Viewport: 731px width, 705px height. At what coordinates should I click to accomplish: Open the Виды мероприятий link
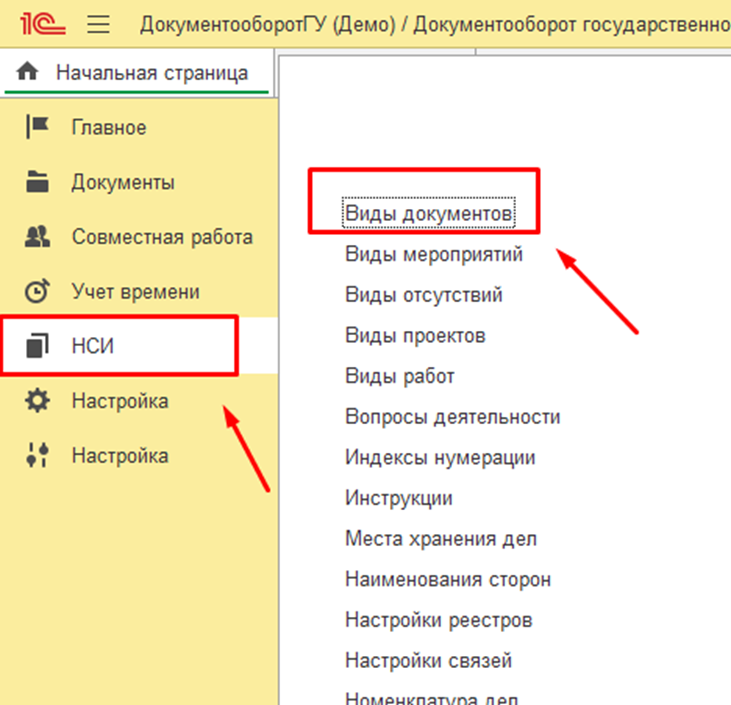click(x=434, y=254)
